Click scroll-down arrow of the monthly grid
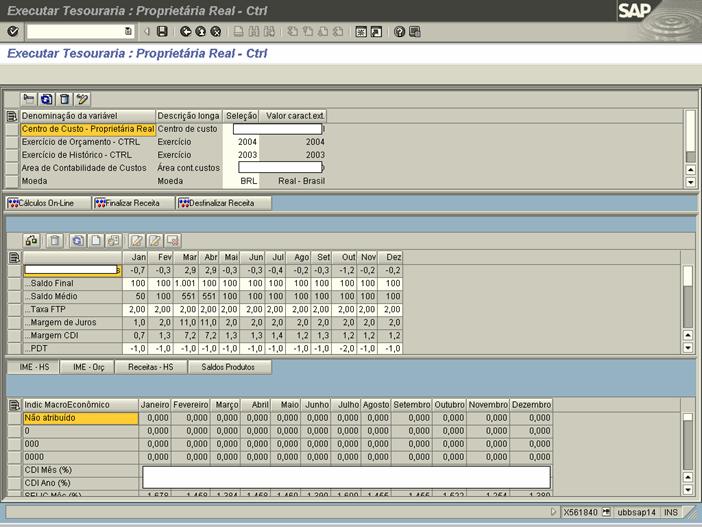Screen dimensions: 702x527 click(688, 347)
